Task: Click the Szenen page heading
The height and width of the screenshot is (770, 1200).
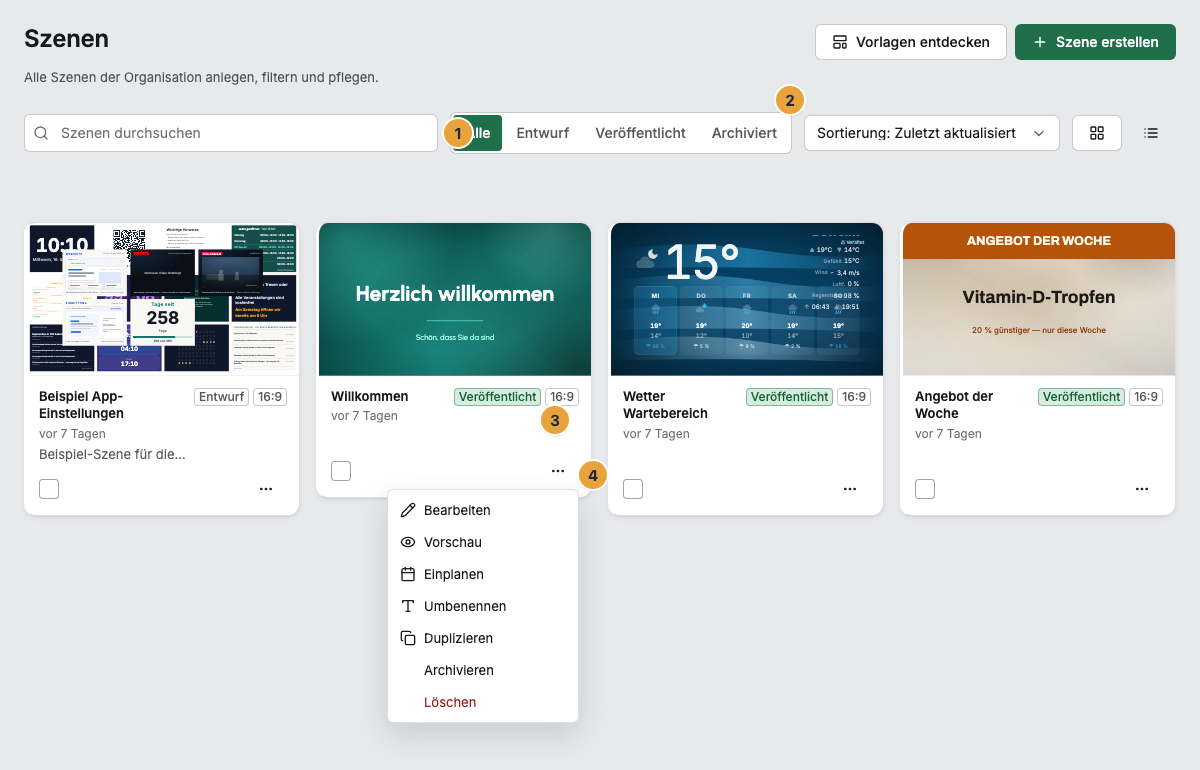Action: [66, 39]
